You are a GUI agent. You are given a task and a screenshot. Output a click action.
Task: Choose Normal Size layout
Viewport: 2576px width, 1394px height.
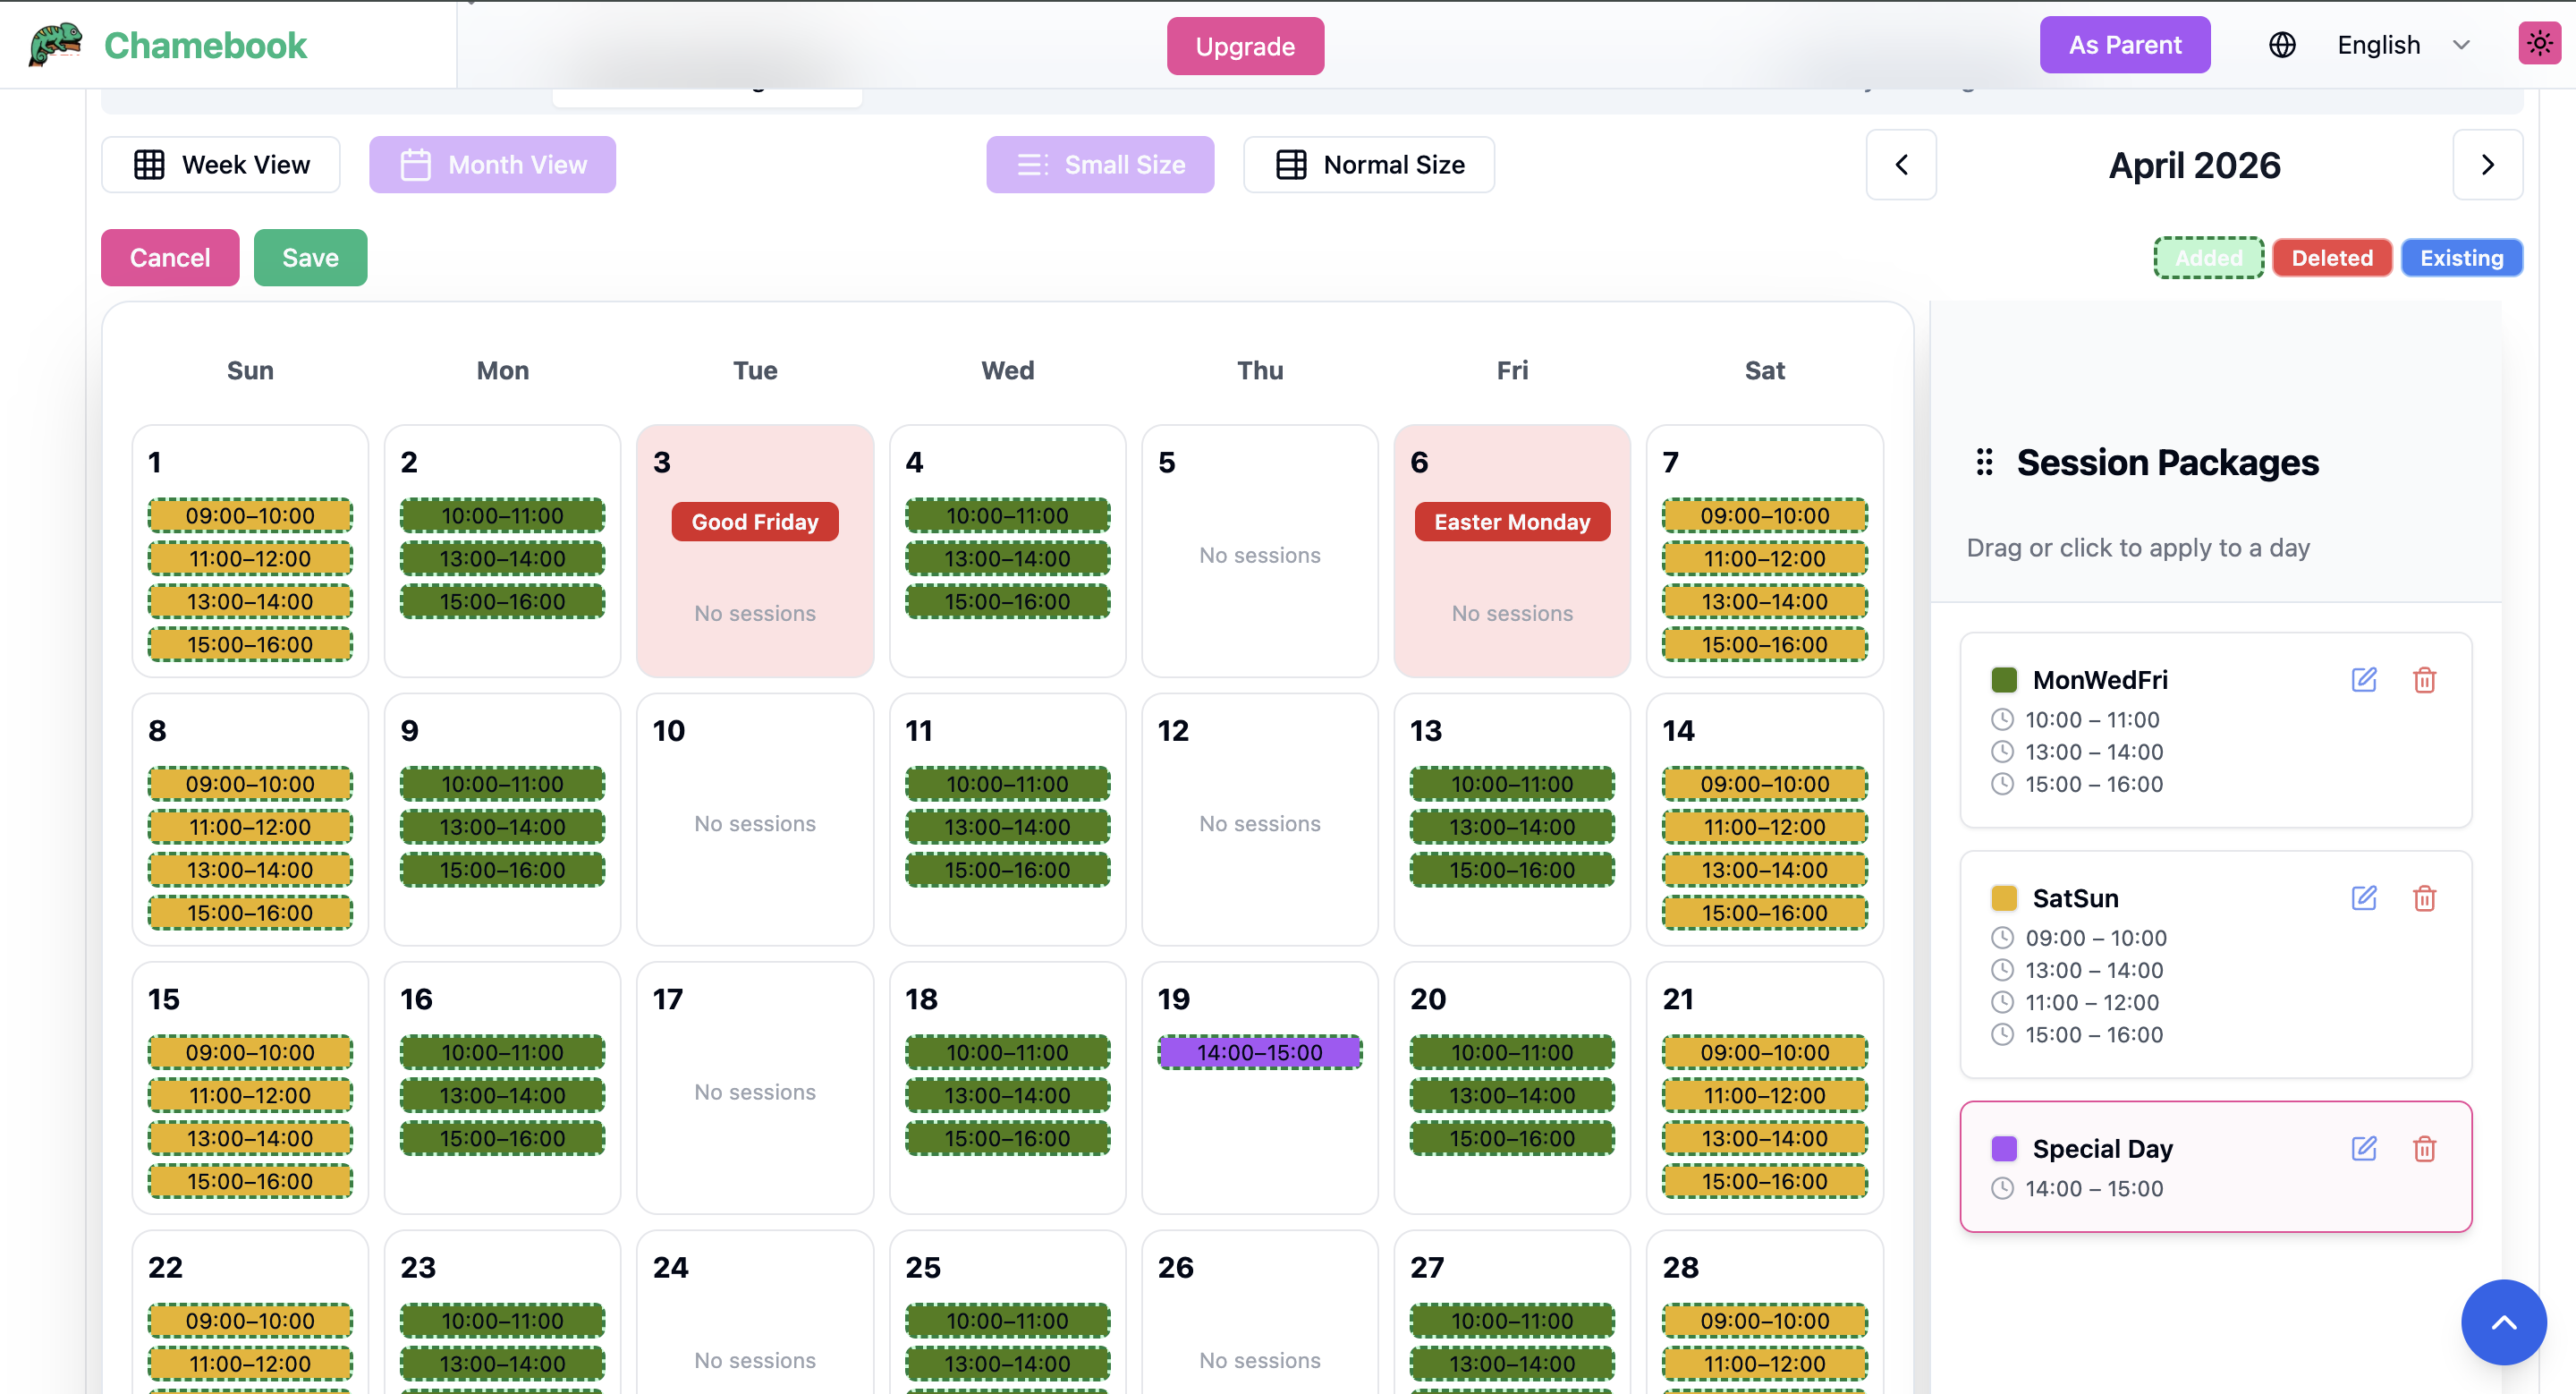pos(1369,165)
